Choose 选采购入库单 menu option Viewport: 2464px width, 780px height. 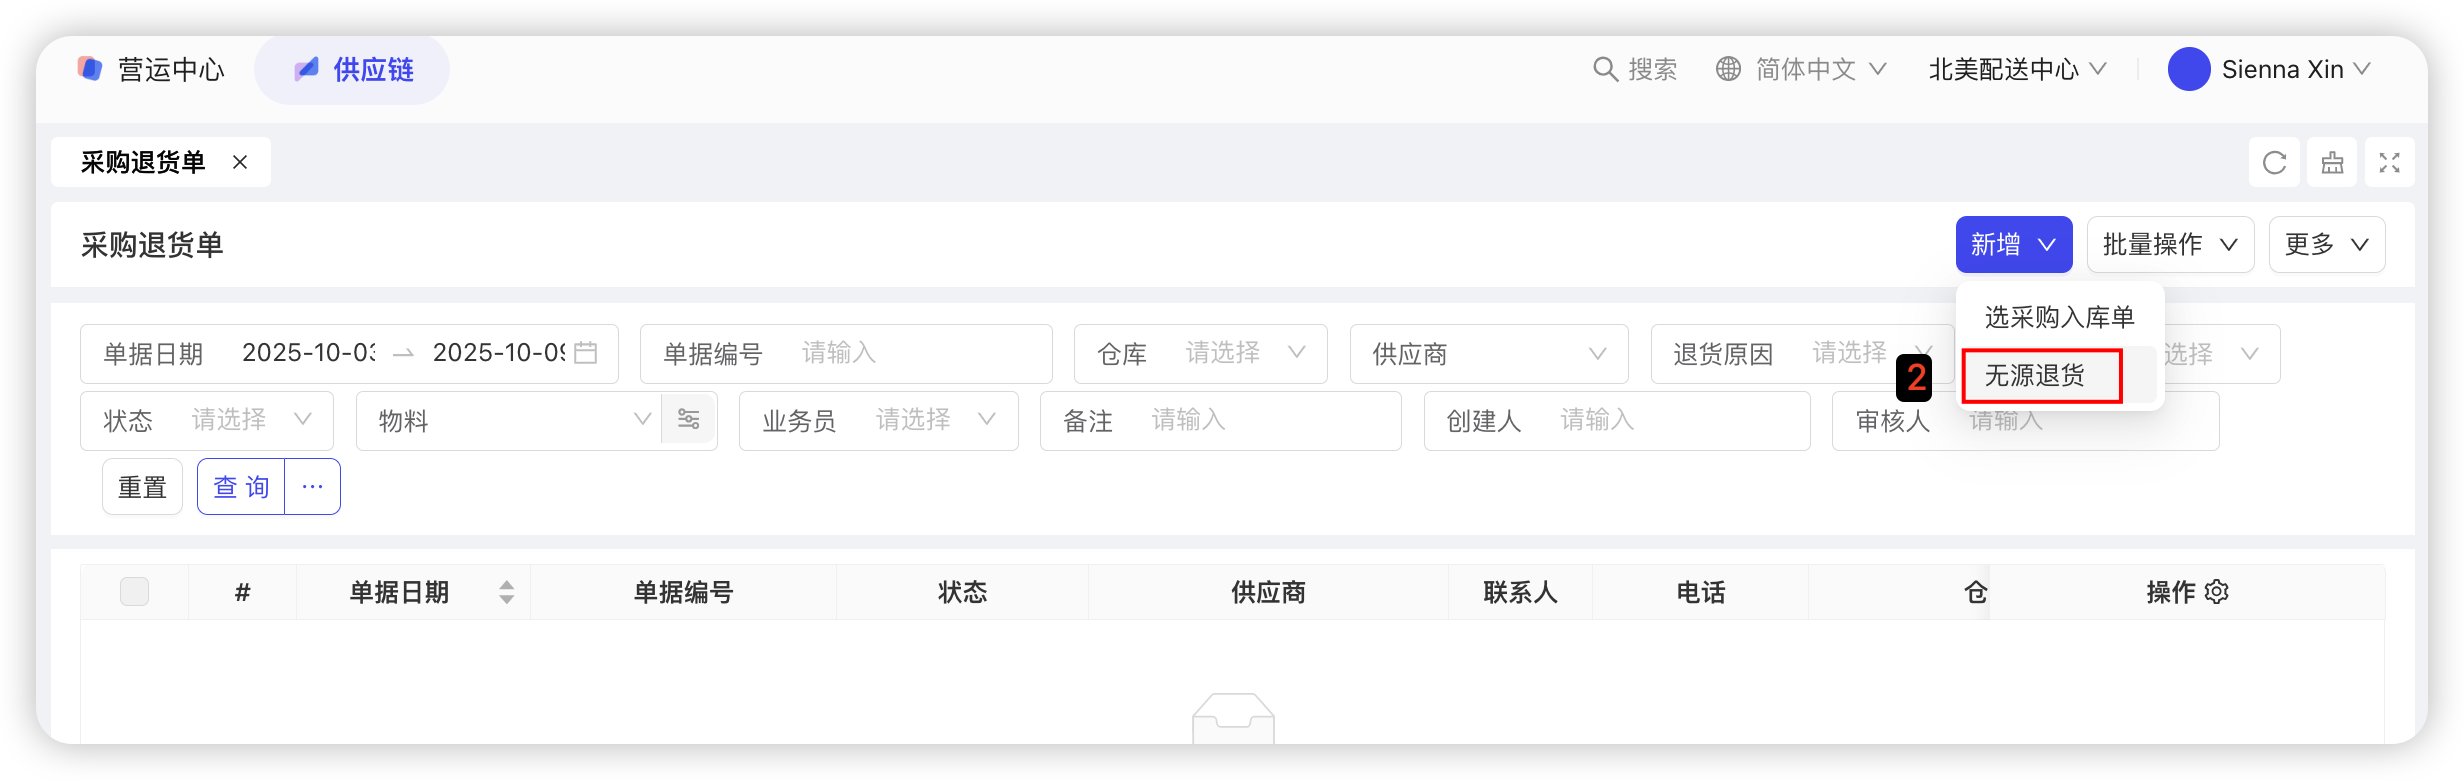point(2058,318)
